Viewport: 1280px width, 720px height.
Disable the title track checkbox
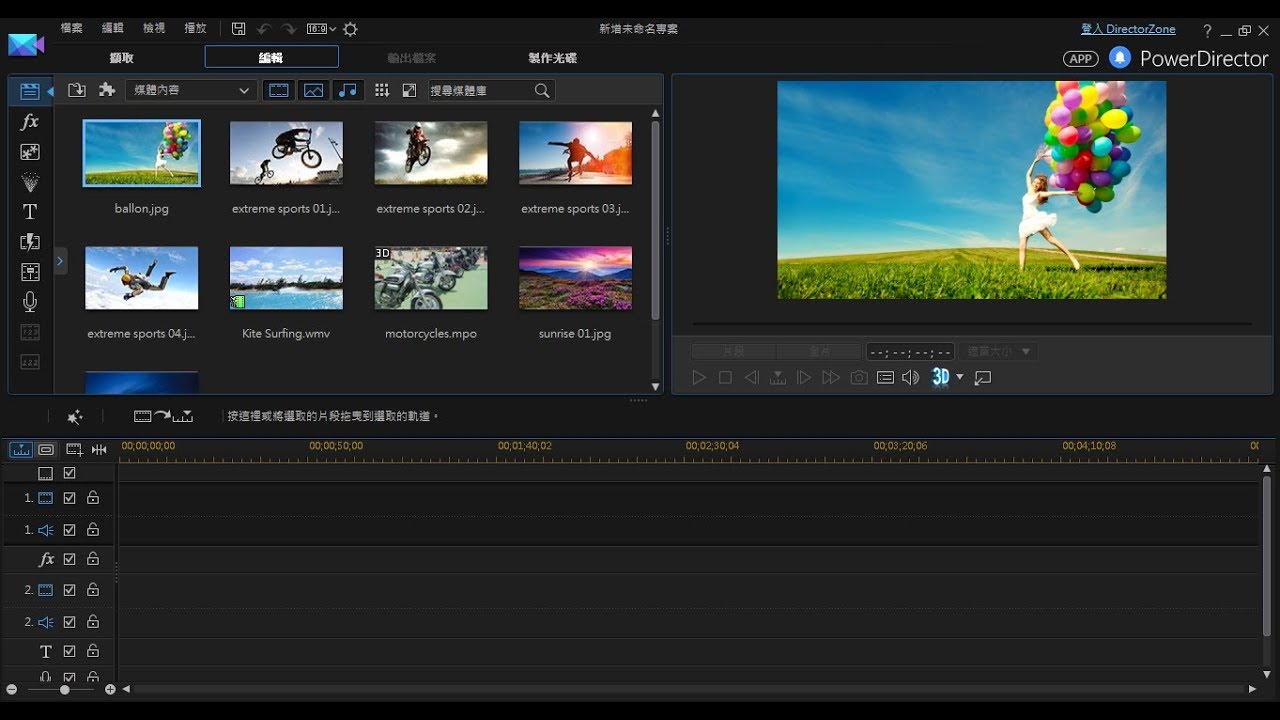[70, 652]
